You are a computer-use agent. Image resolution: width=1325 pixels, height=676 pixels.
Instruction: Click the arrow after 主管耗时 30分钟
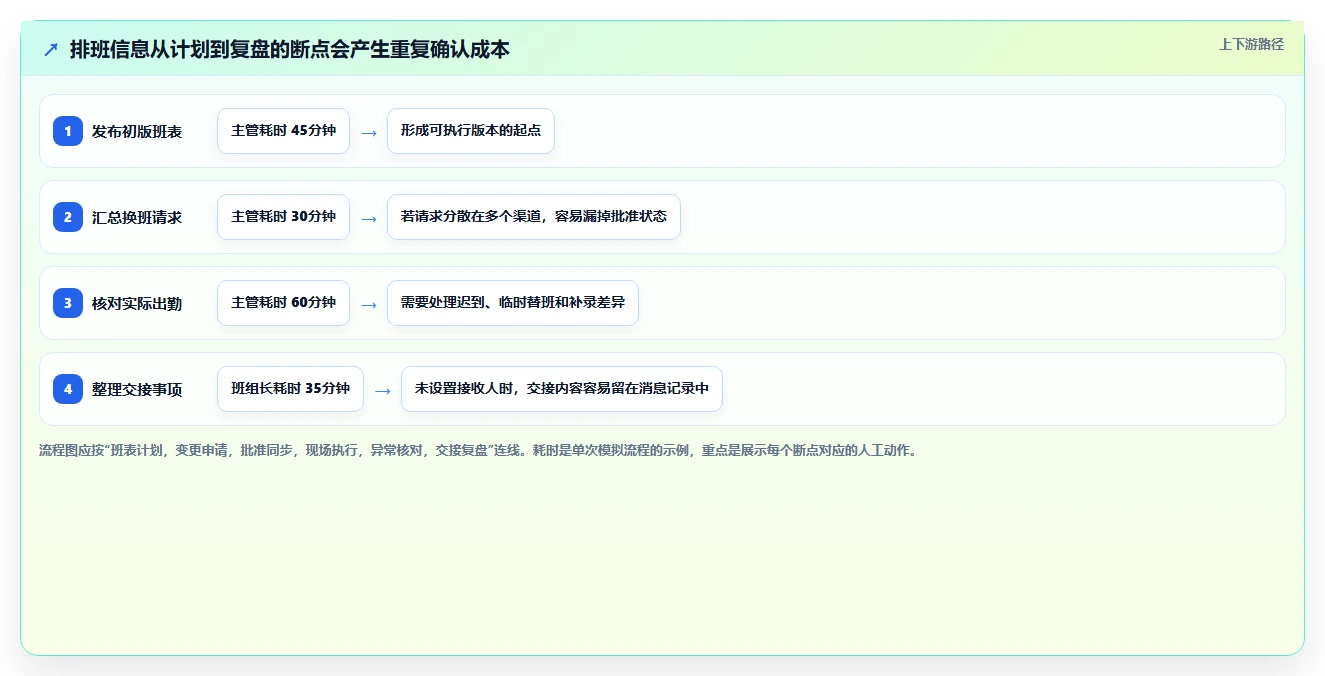[x=369, y=218]
